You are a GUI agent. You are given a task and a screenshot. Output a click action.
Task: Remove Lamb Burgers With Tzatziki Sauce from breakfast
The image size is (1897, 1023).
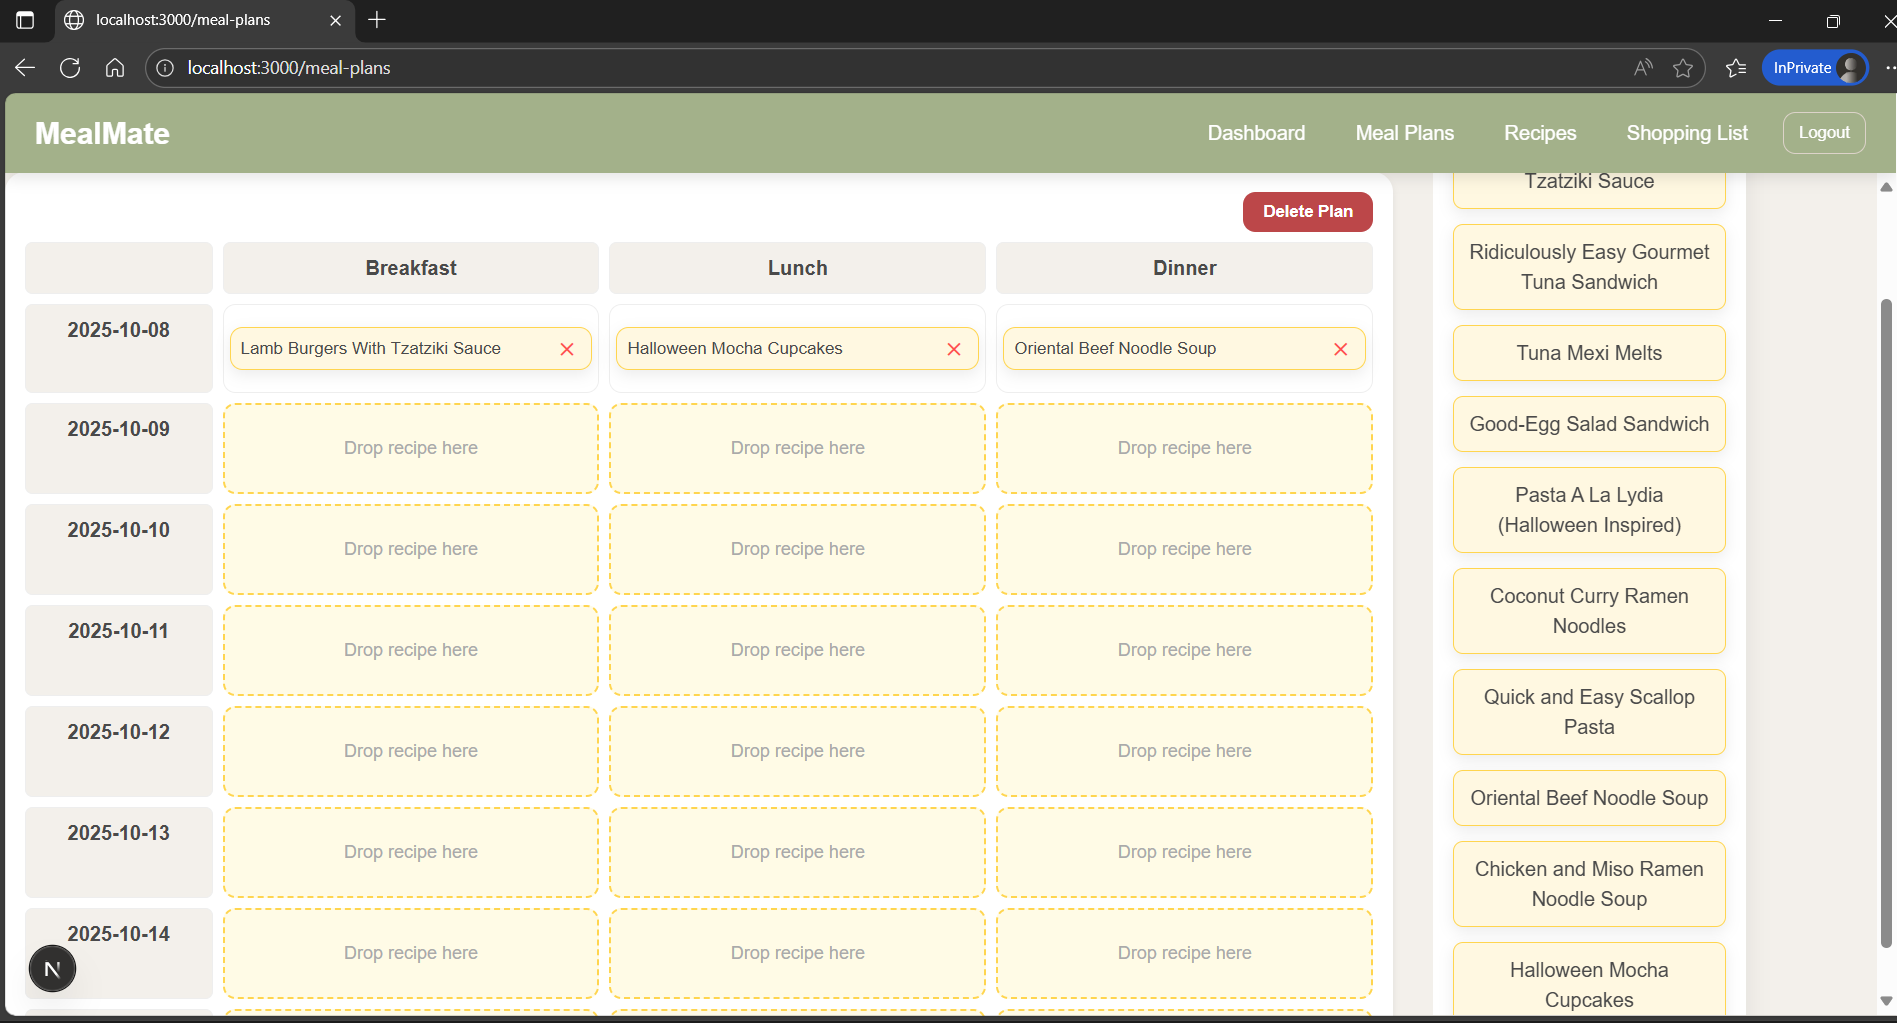tap(567, 349)
